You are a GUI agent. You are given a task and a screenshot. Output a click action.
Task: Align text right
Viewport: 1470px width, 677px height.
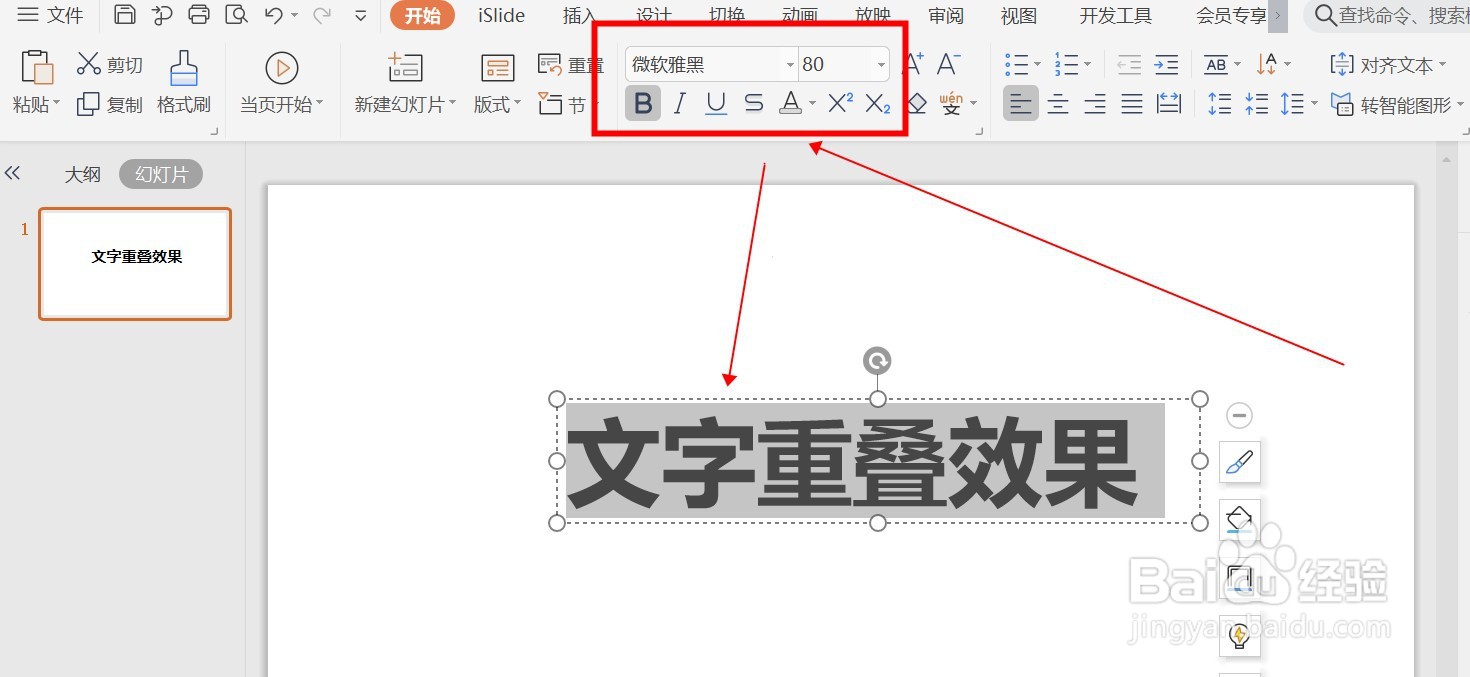pyautogui.click(x=1095, y=103)
